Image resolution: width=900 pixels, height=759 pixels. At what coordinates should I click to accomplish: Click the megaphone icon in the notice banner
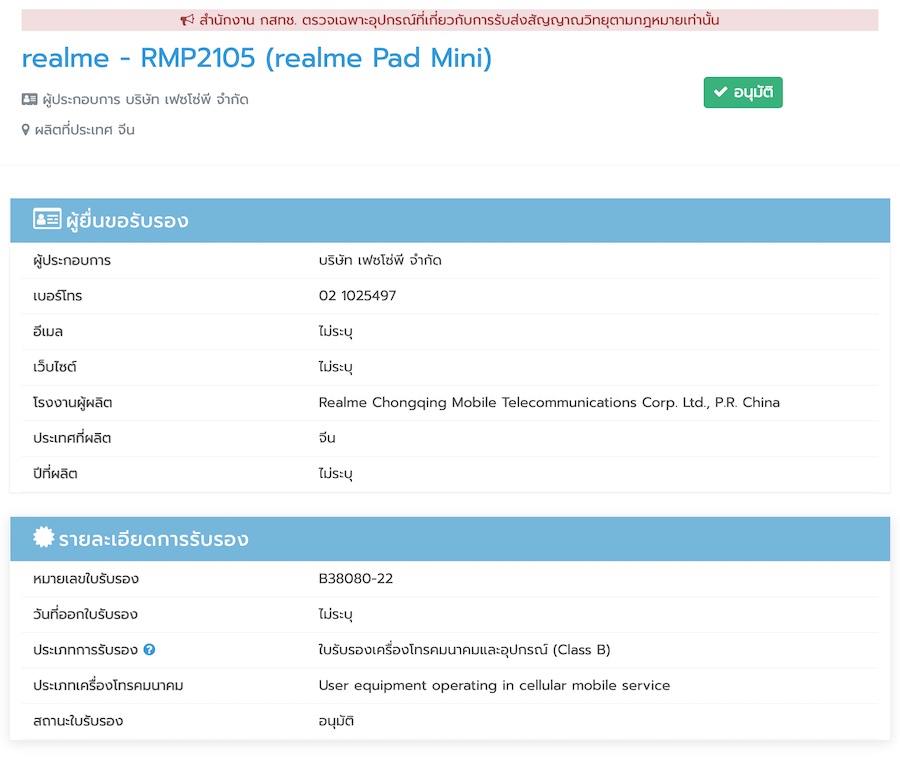tap(187, 20)
